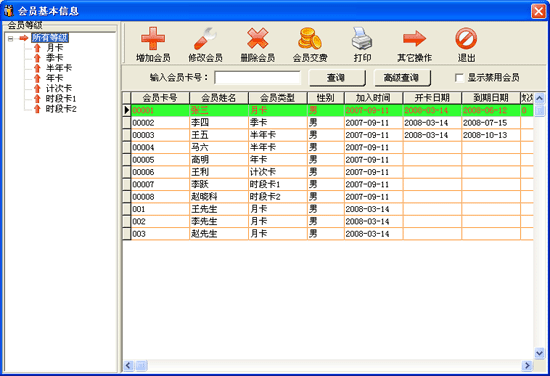Screen dimensions: 550x376
Task: Click the 查询 search button
Action: point(336,78)
